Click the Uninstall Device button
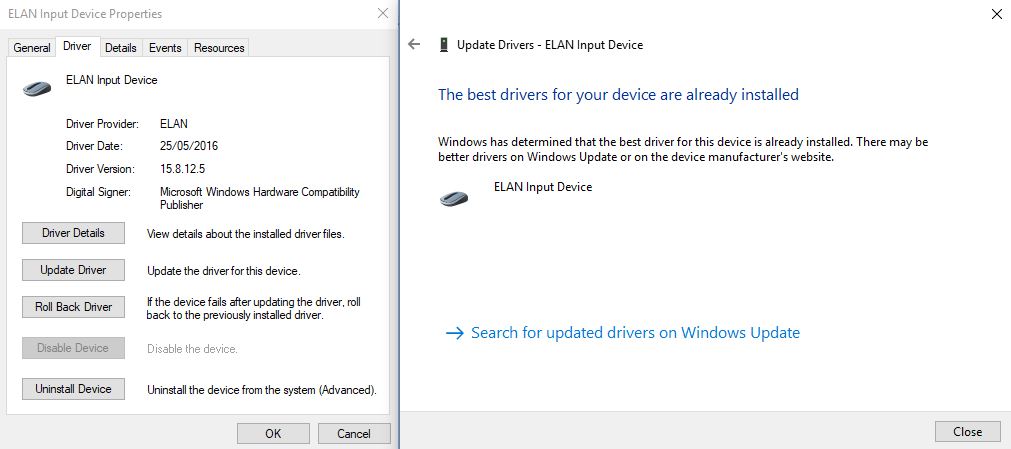The height and width of the screenshot is (449, 1011). [x=74, y=389]
